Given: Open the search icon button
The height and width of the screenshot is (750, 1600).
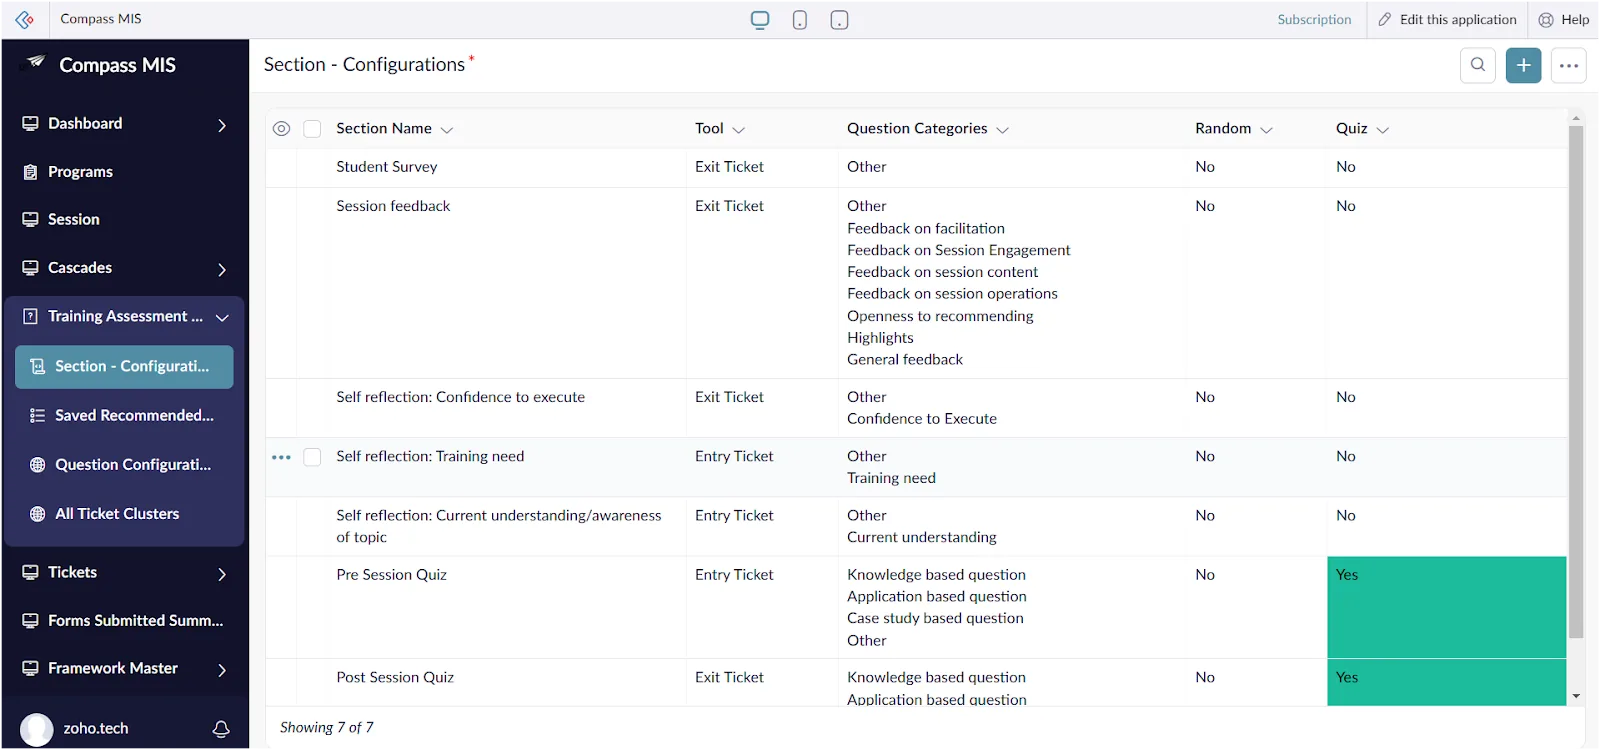Looking at the screenshot, I should 1478,65.
